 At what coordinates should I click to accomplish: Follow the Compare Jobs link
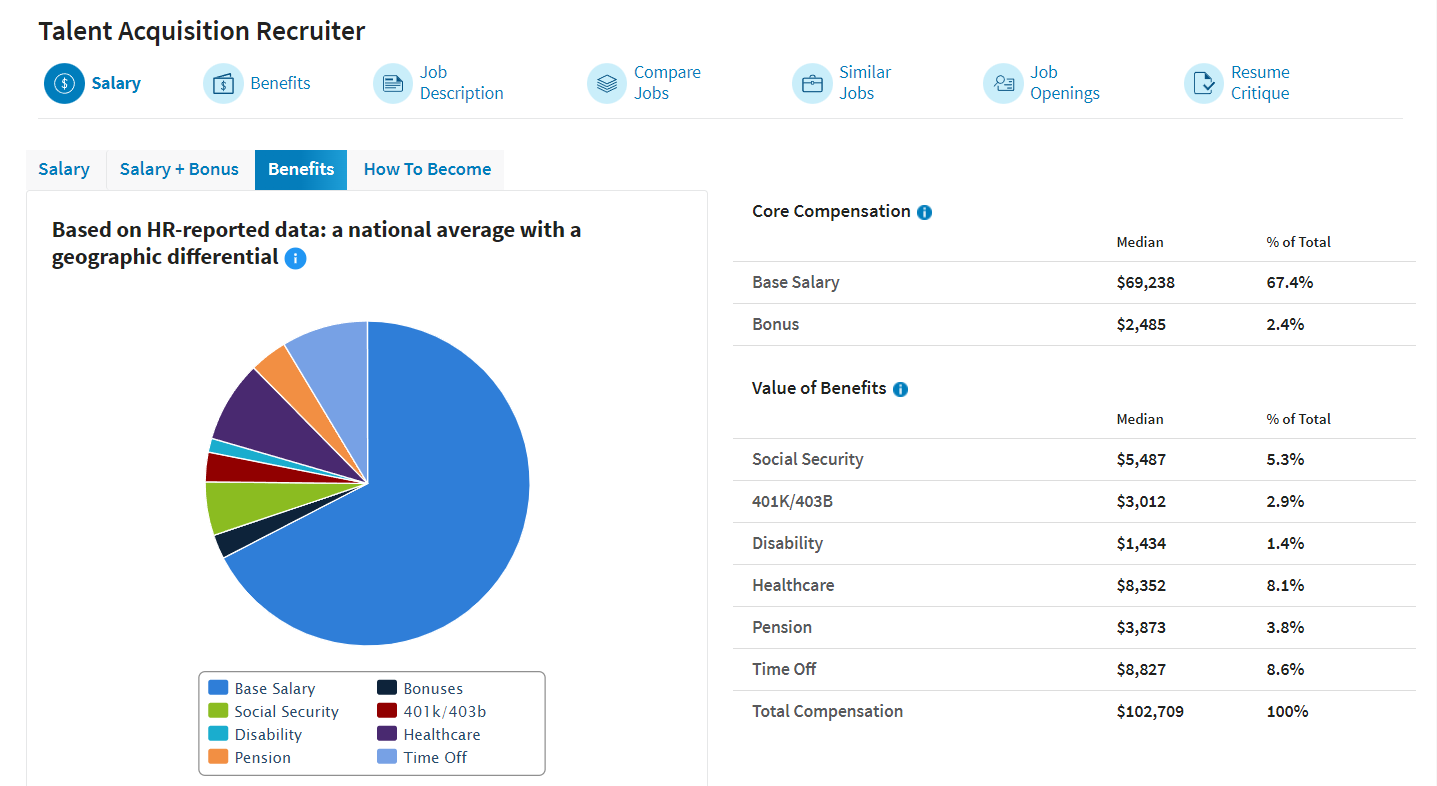(x=665, y=83)
